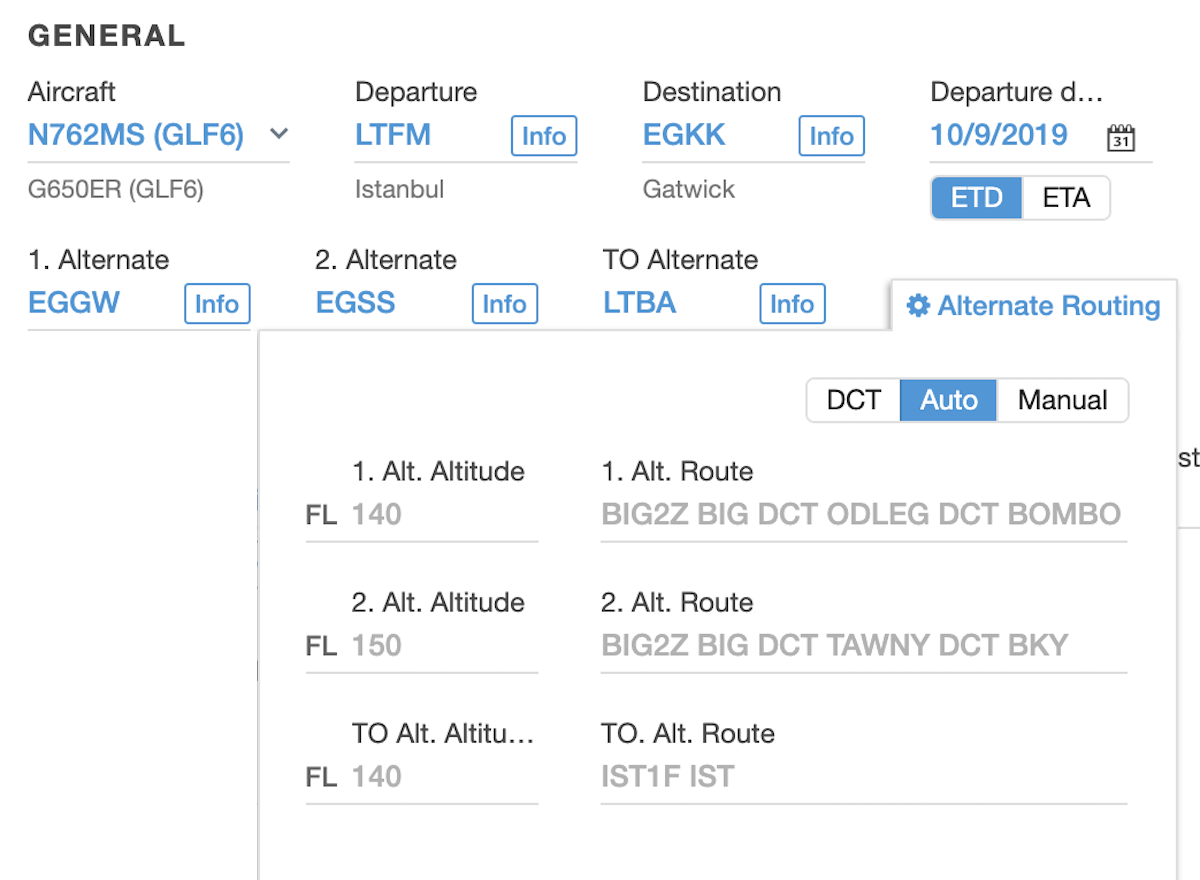The width and height of the screenshot is (1200, 880).
Task: Expand the Aircraft dropdown chevron
Action: click(x=279, y=134)
